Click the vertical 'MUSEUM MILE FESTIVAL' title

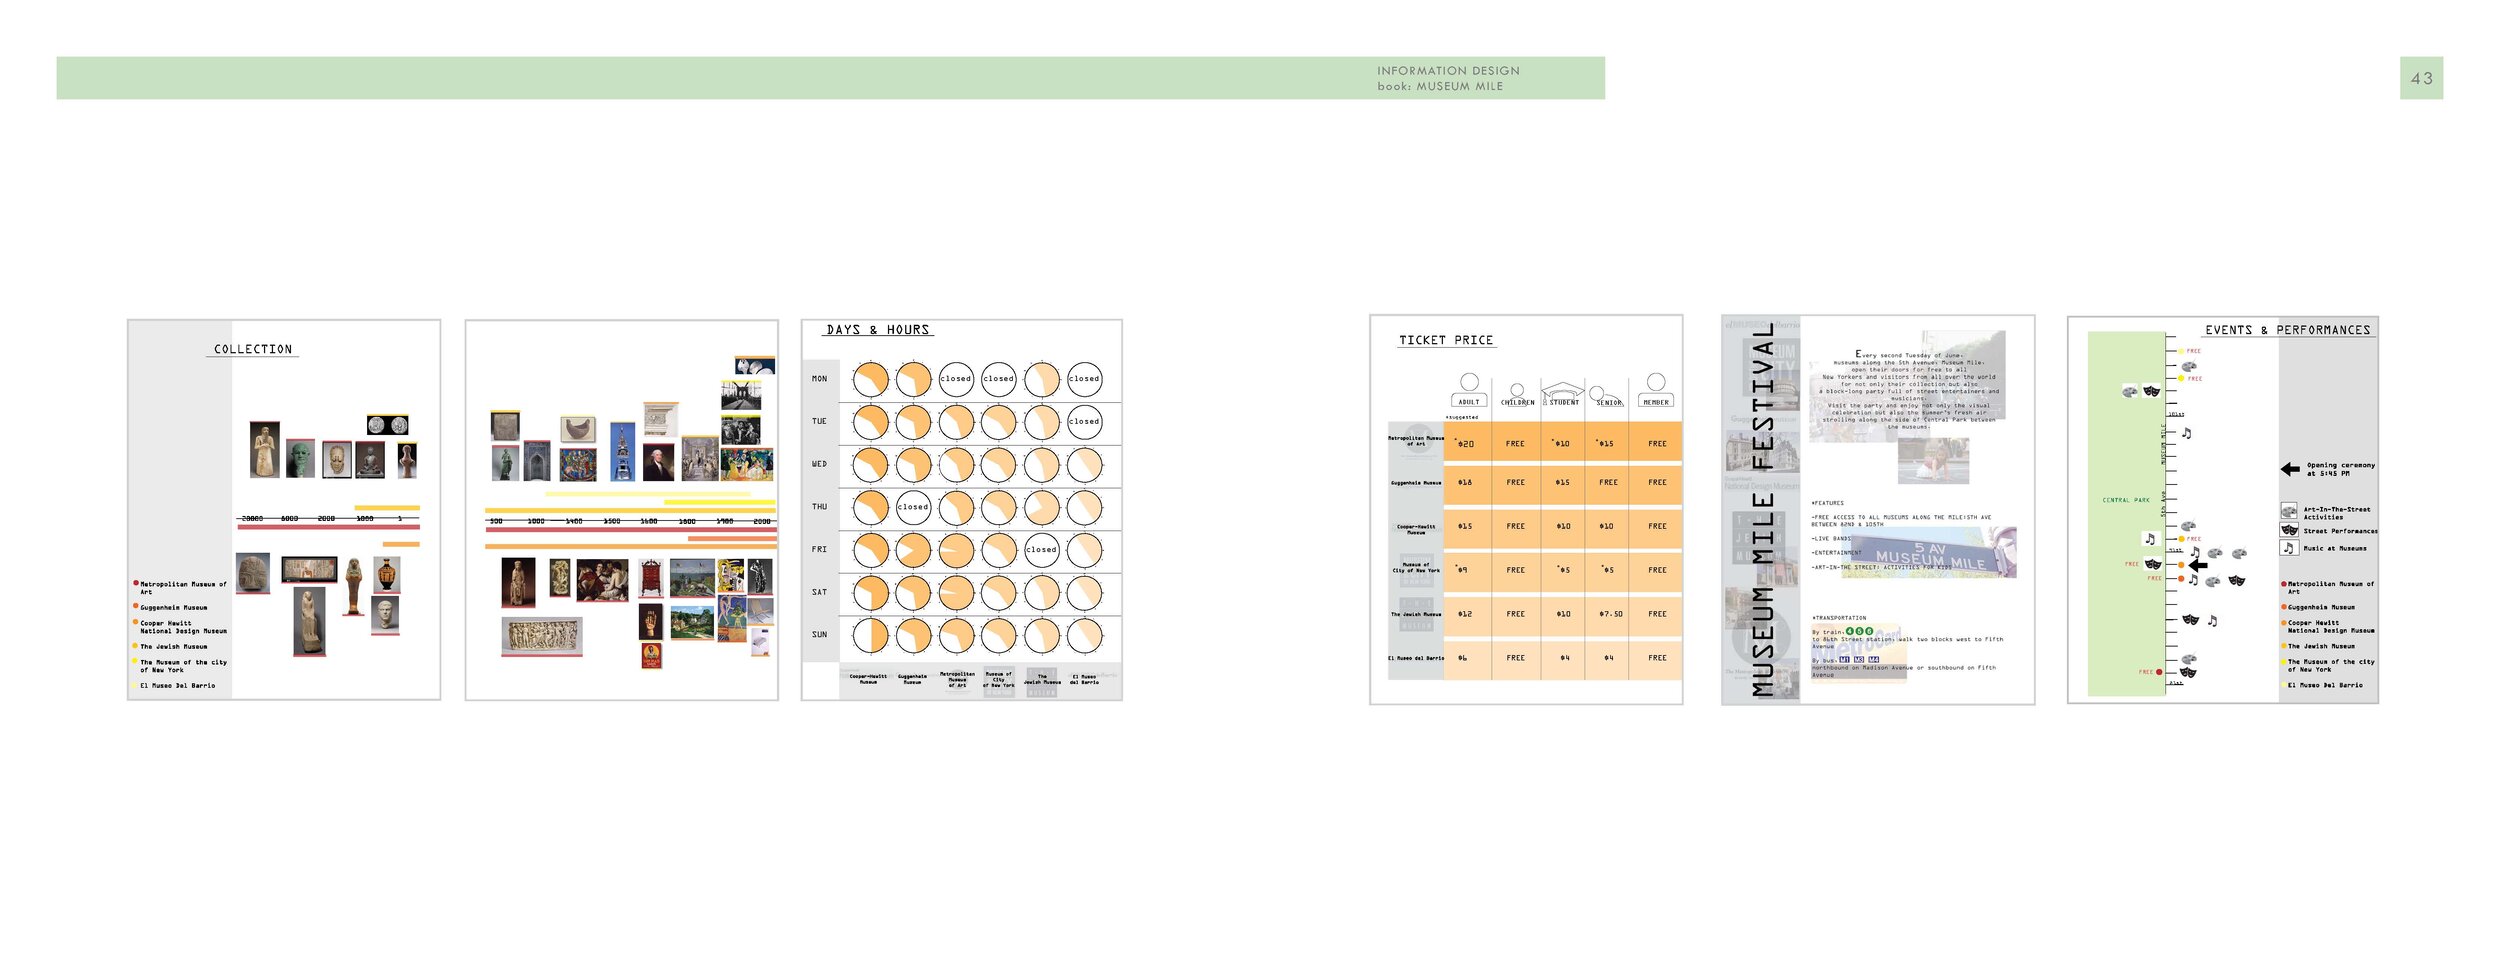pyautogui.click(x=1763, y=509)
